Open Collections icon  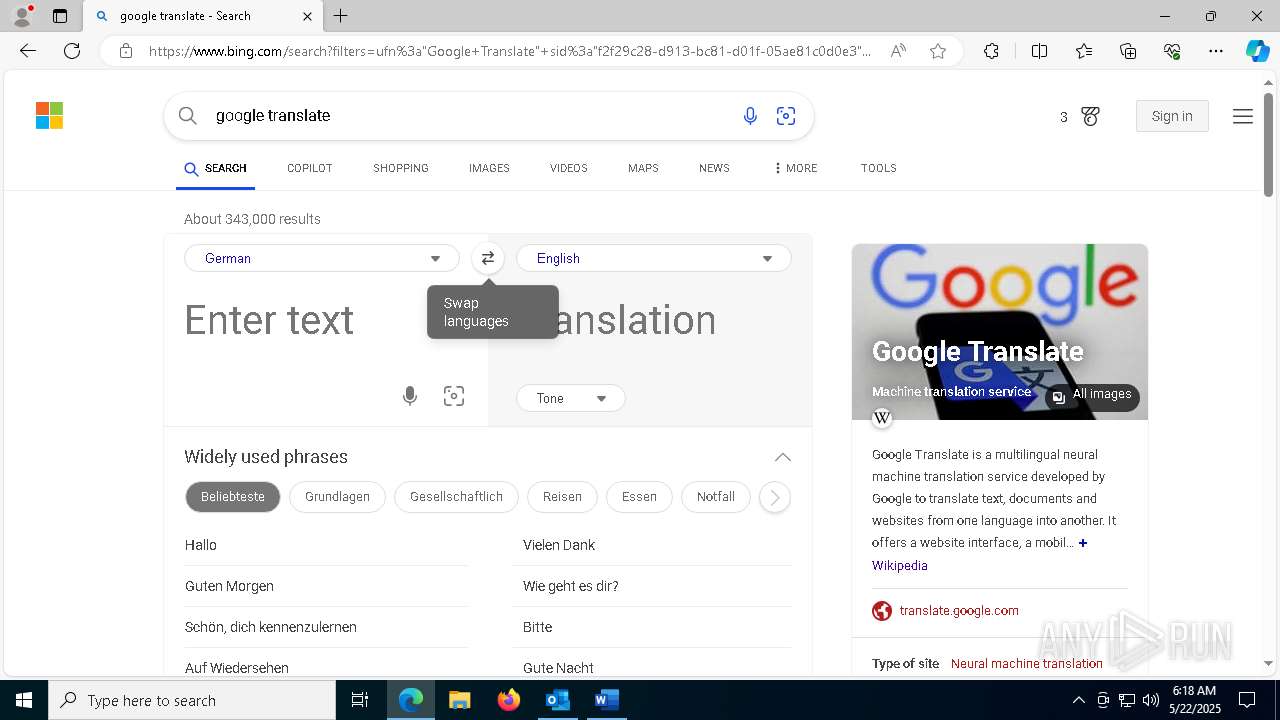pyautogui.click(x=1128, y=51)
